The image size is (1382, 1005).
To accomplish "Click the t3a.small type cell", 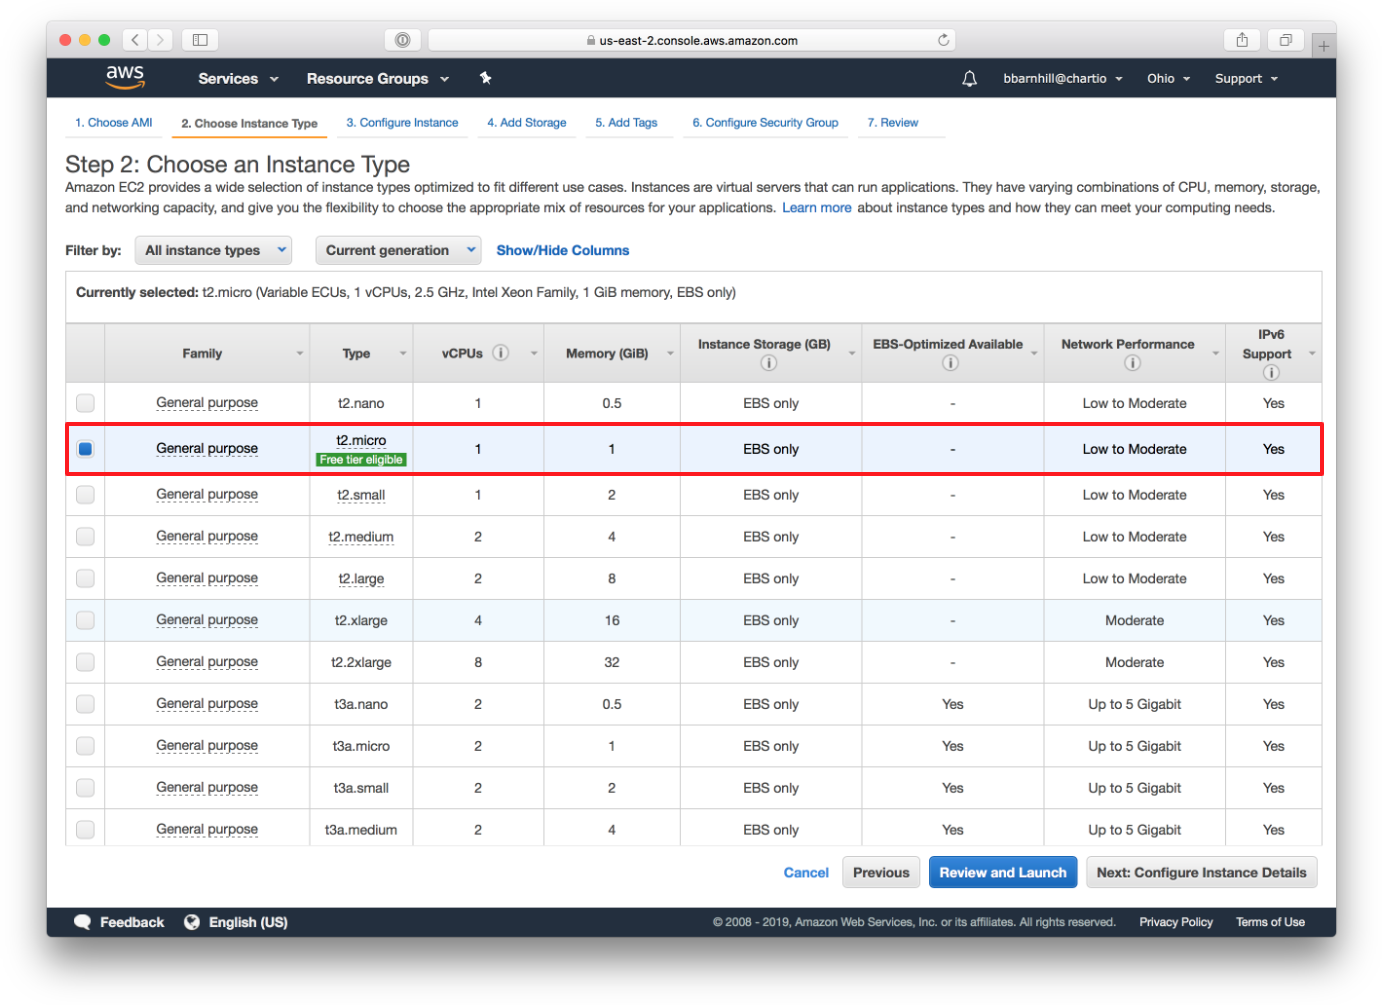I will coord(361,788).
